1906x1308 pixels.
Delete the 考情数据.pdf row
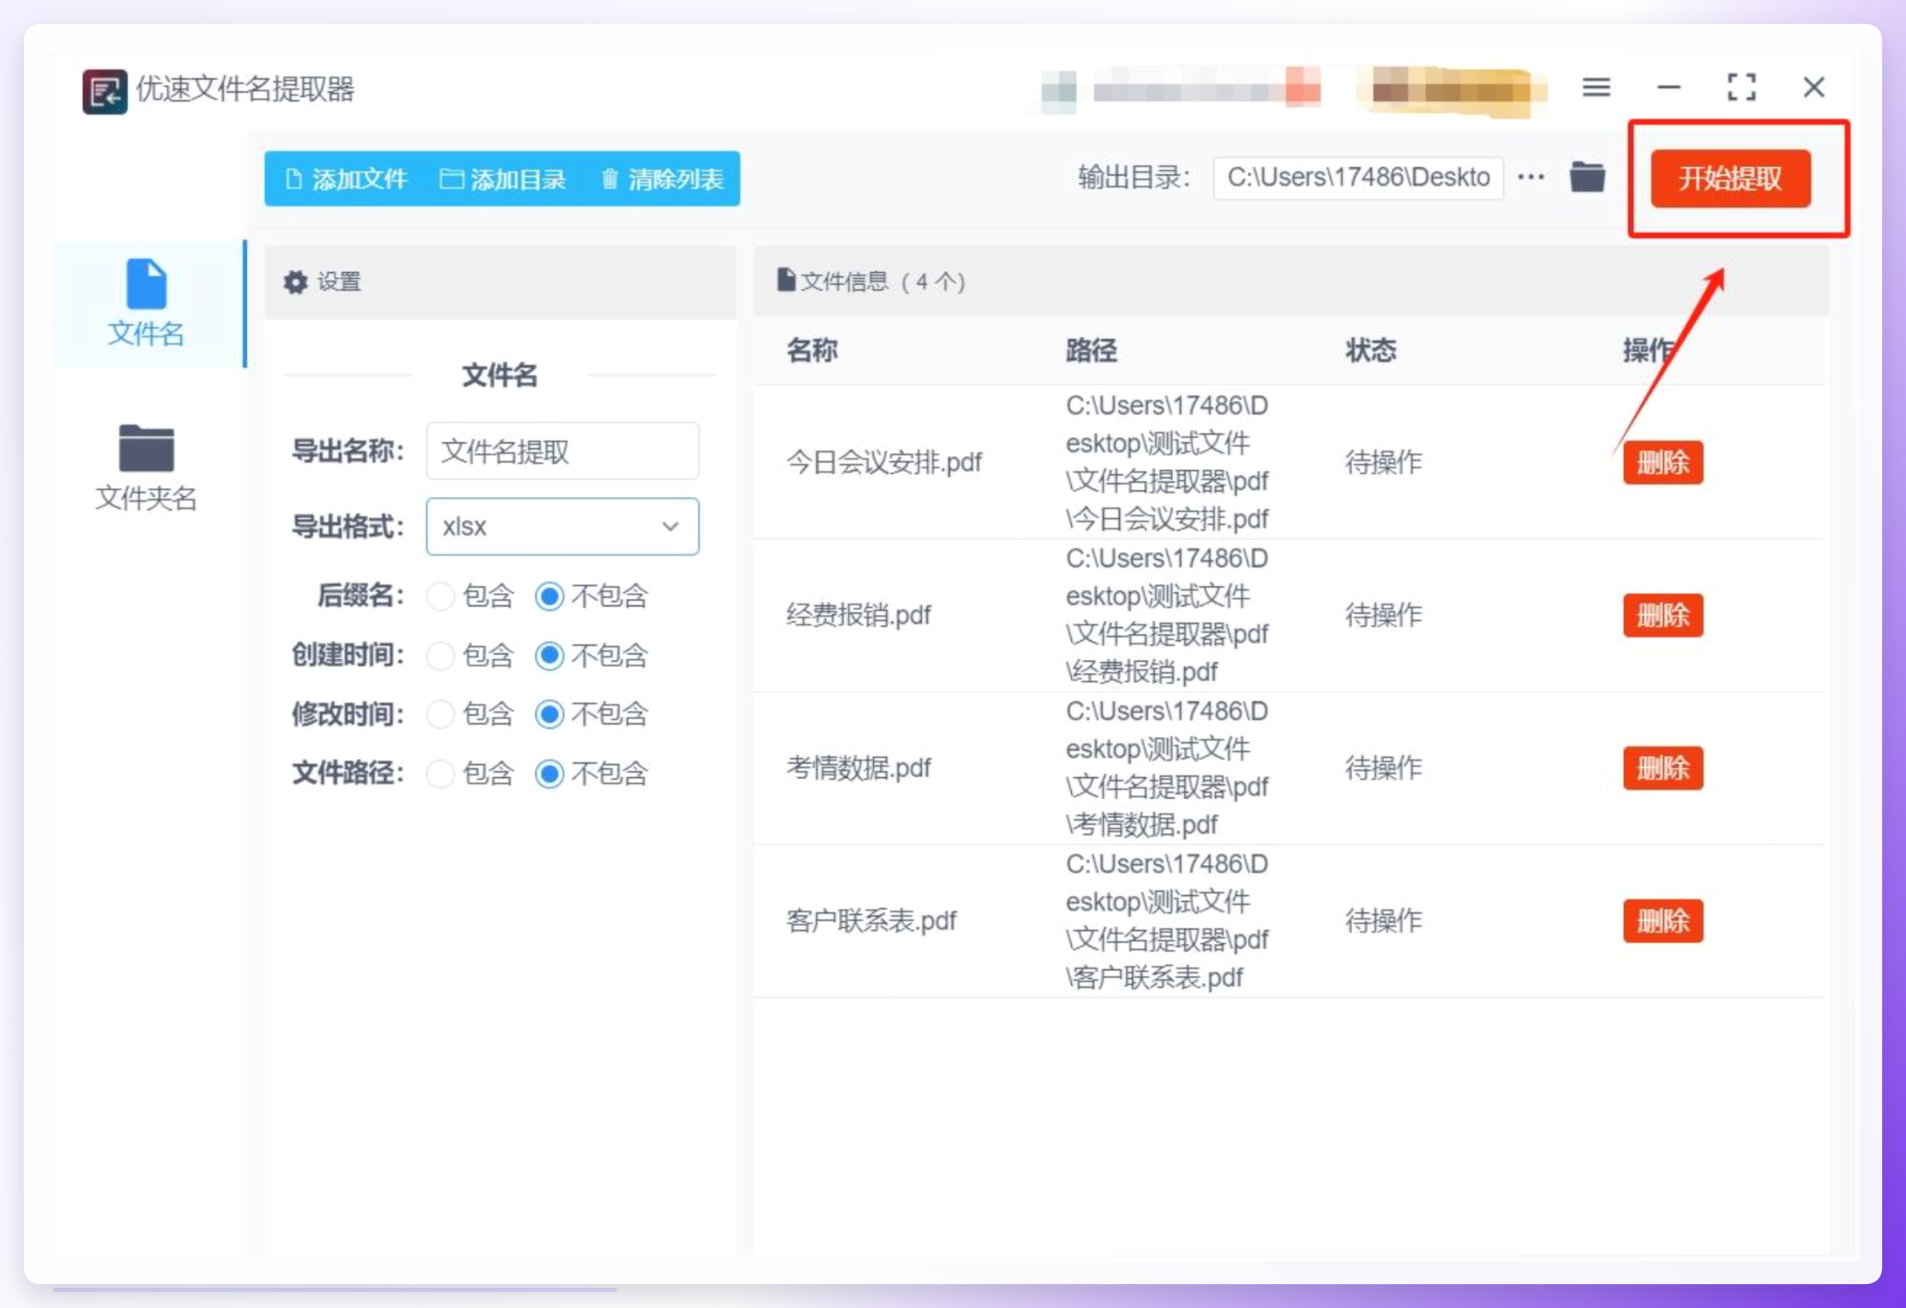1662,768
